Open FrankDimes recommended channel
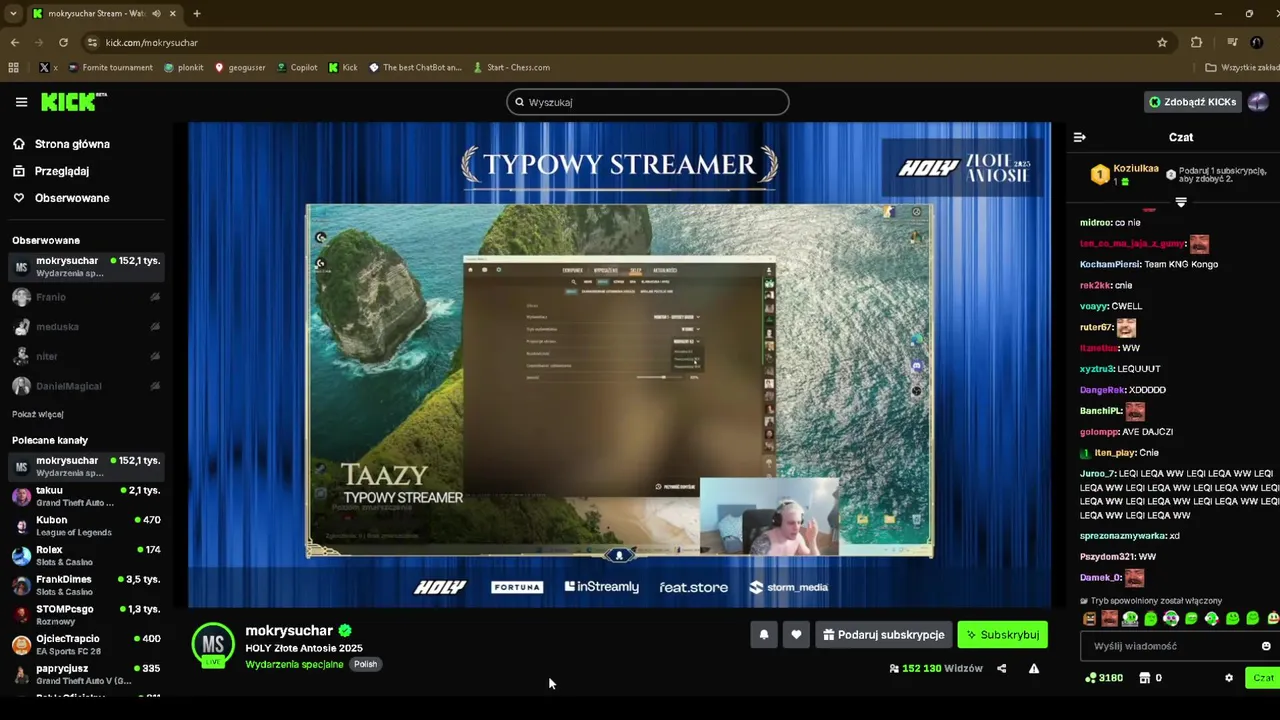The width and height of the screenshot is (1280, 720). (x=86, y=585)
